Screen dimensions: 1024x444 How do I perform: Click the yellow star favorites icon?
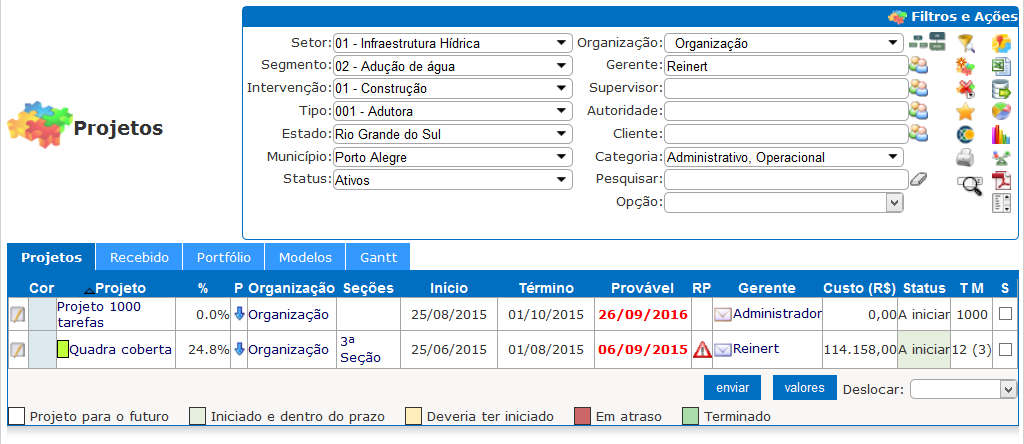coord(965,111)
